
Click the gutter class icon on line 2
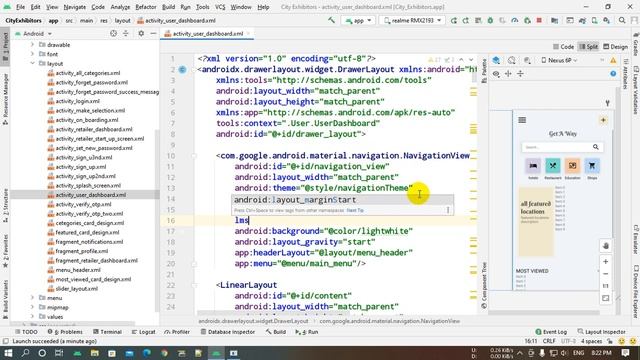point(182,70)
